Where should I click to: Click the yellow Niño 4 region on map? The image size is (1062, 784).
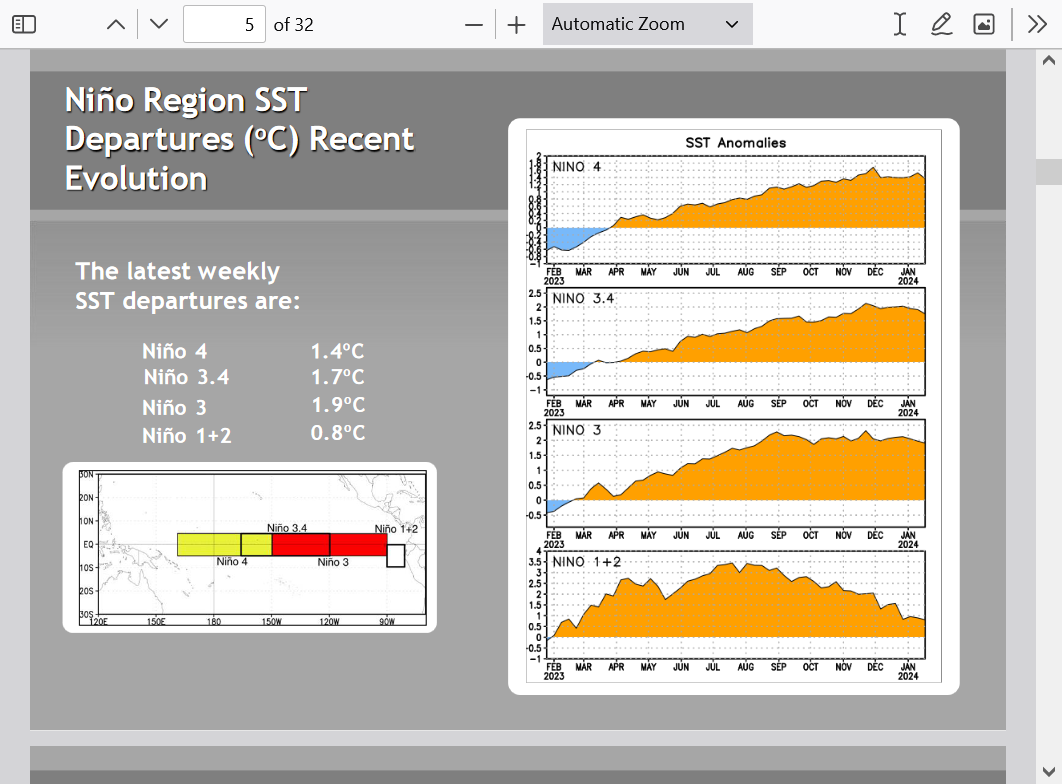209,544
